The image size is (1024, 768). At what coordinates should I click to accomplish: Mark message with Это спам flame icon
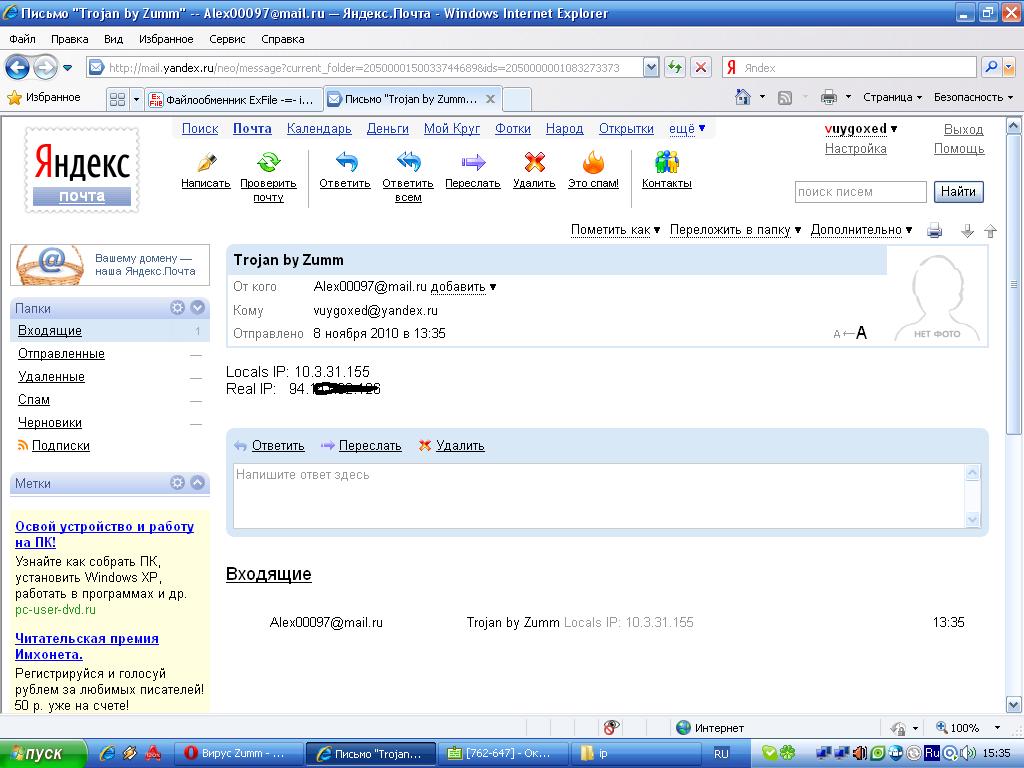(x=593, y=161)
